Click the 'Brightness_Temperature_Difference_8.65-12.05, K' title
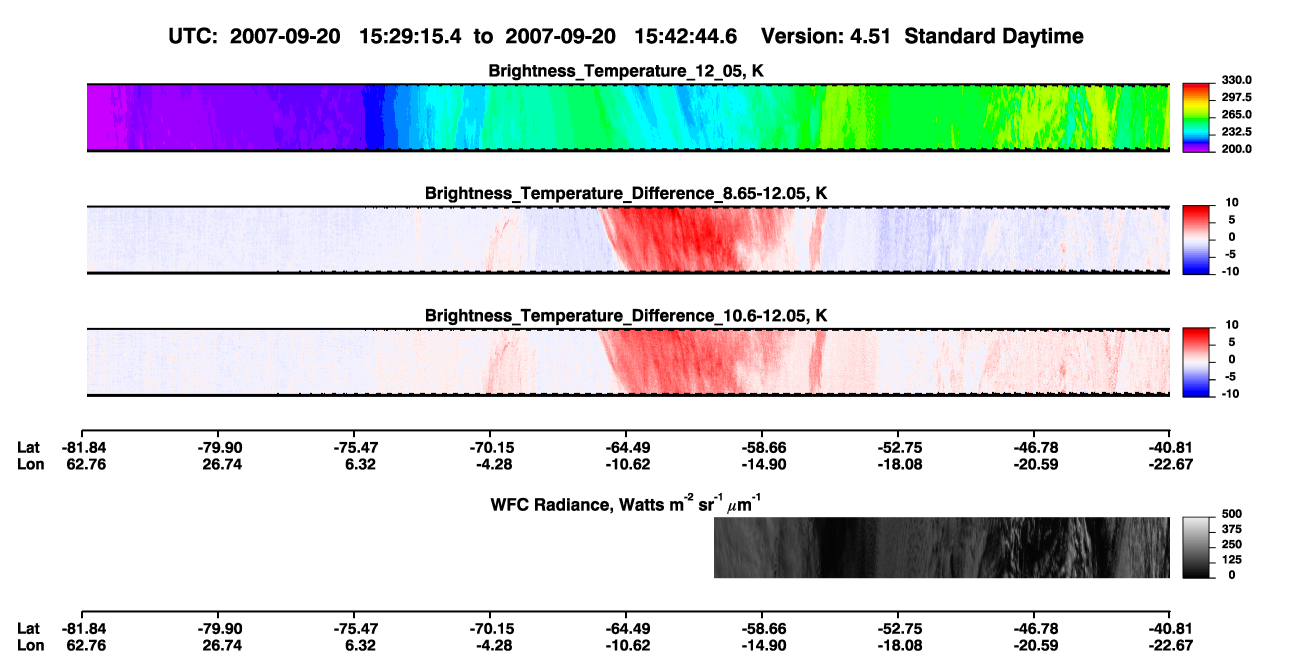The image size is (1300, 667). click(627, 193)
